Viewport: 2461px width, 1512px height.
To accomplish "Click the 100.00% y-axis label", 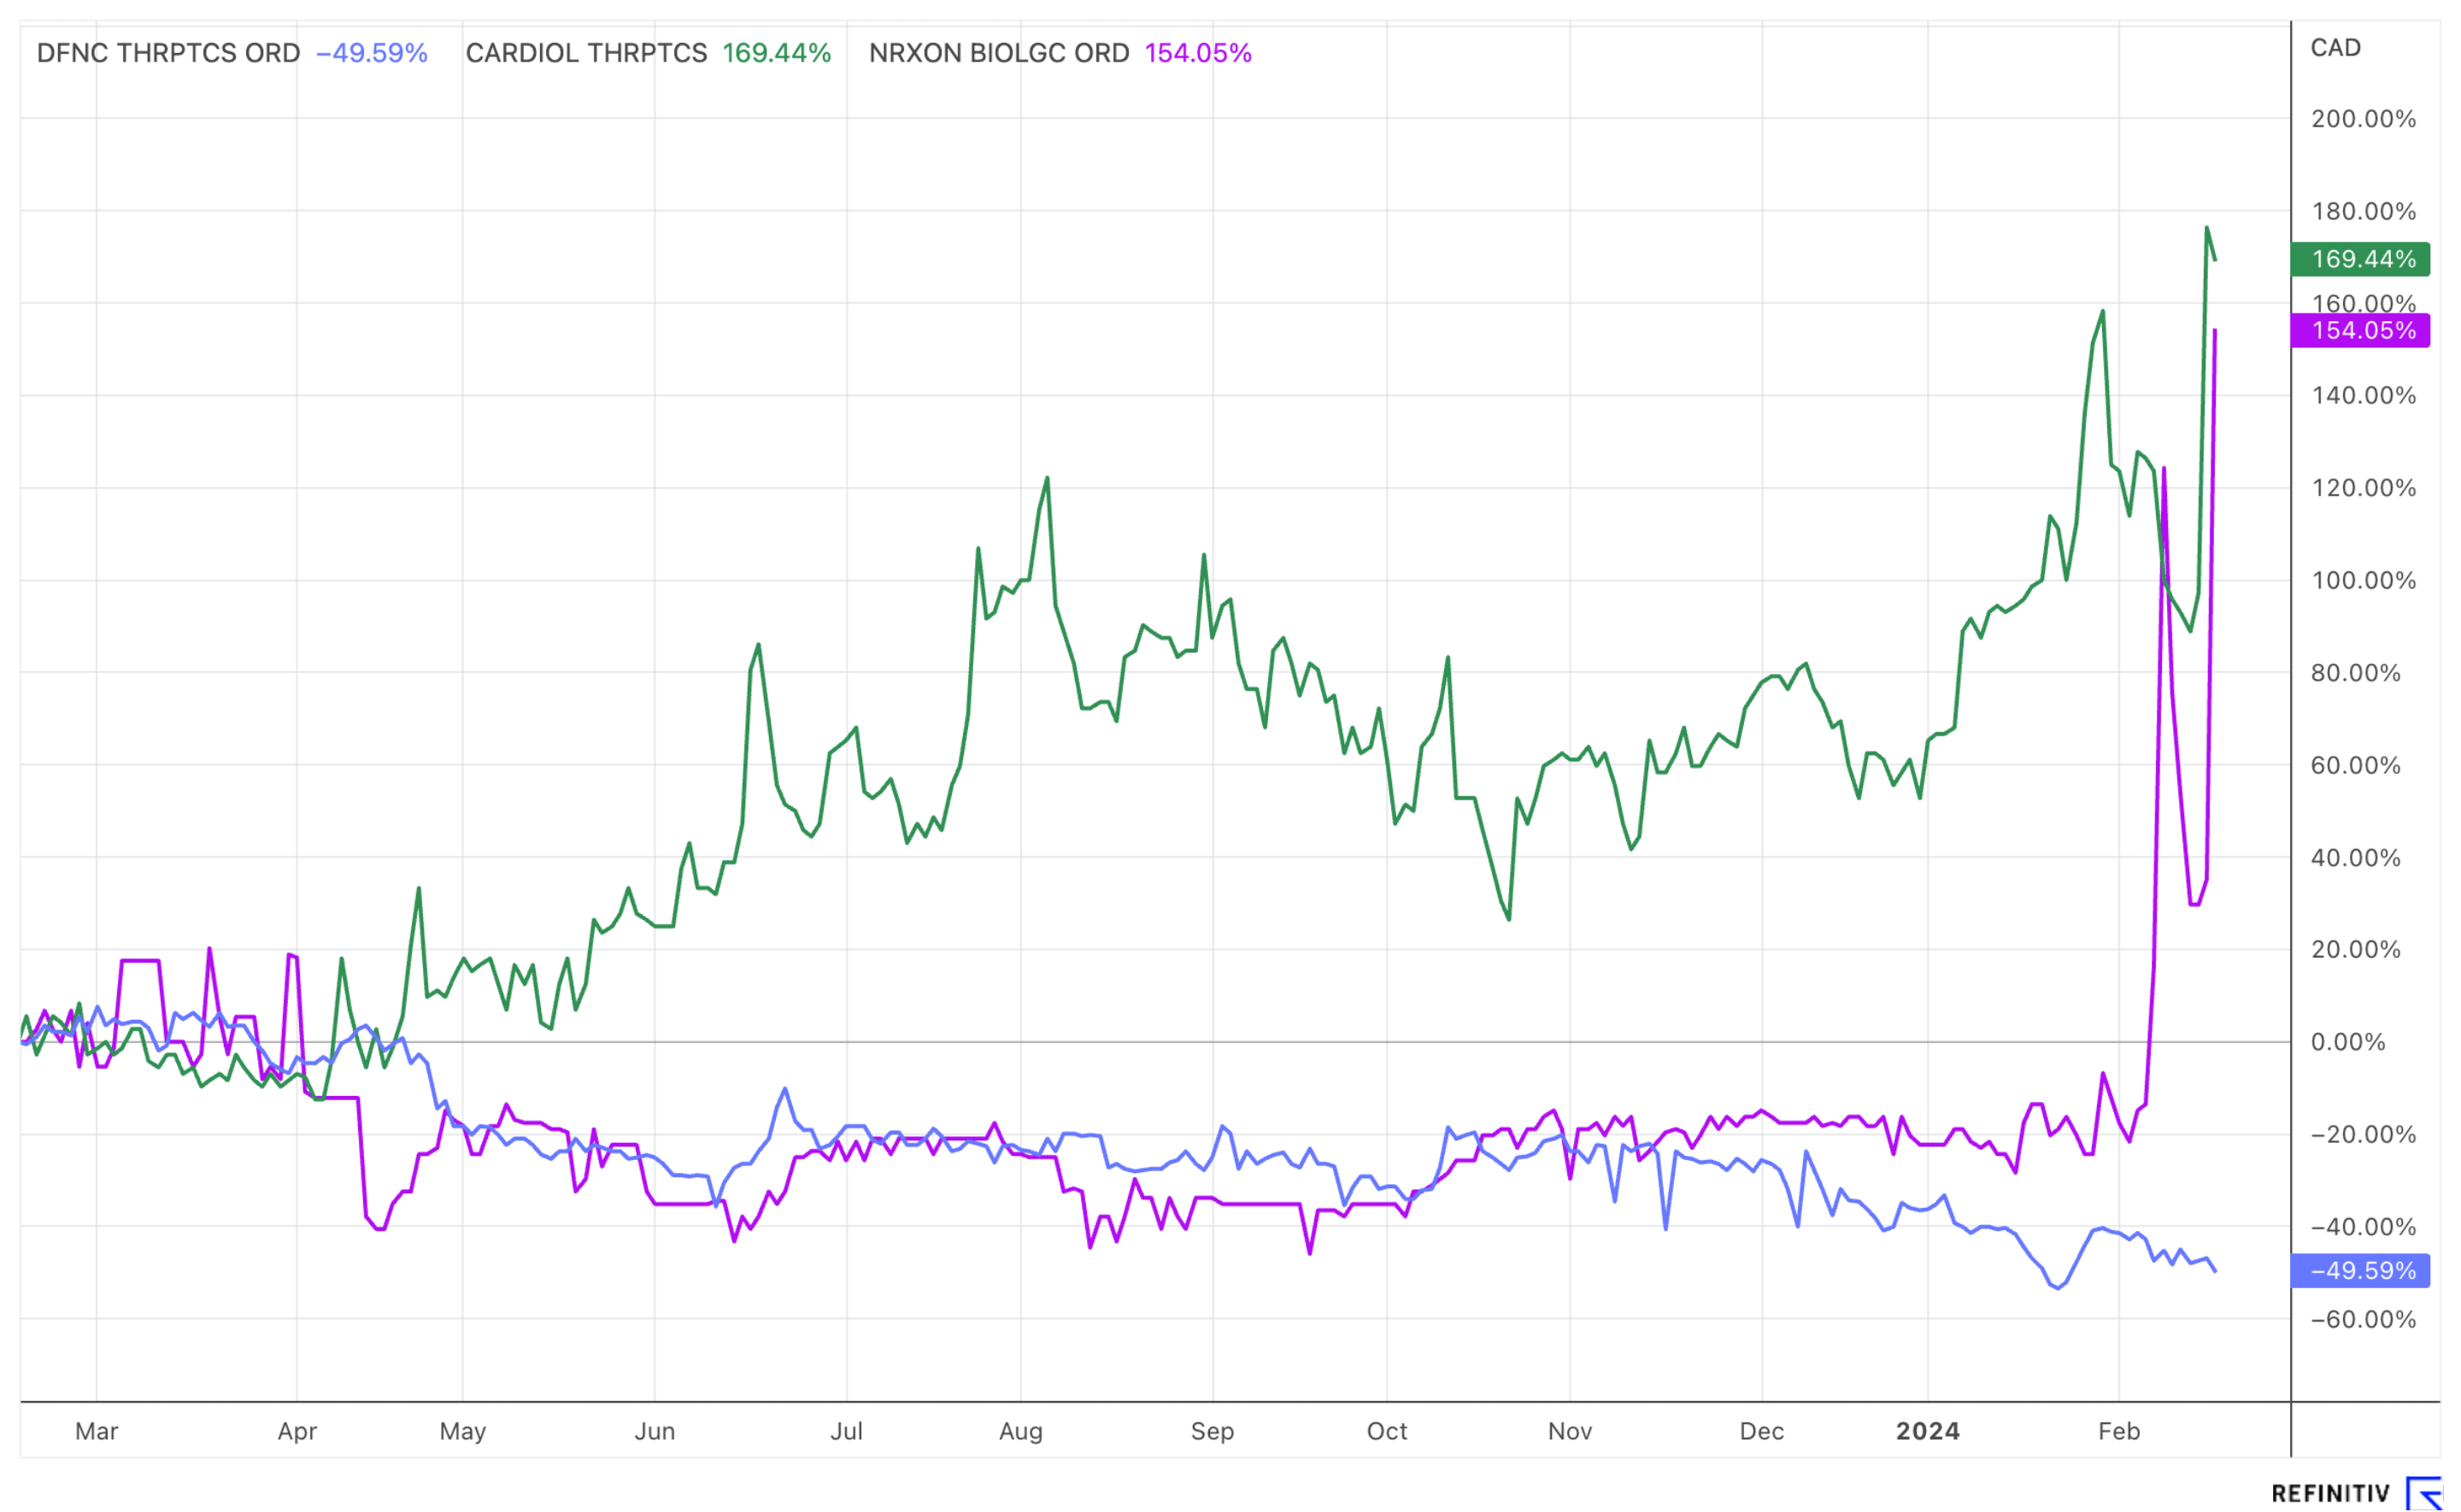I will (x=2362, y=581).
